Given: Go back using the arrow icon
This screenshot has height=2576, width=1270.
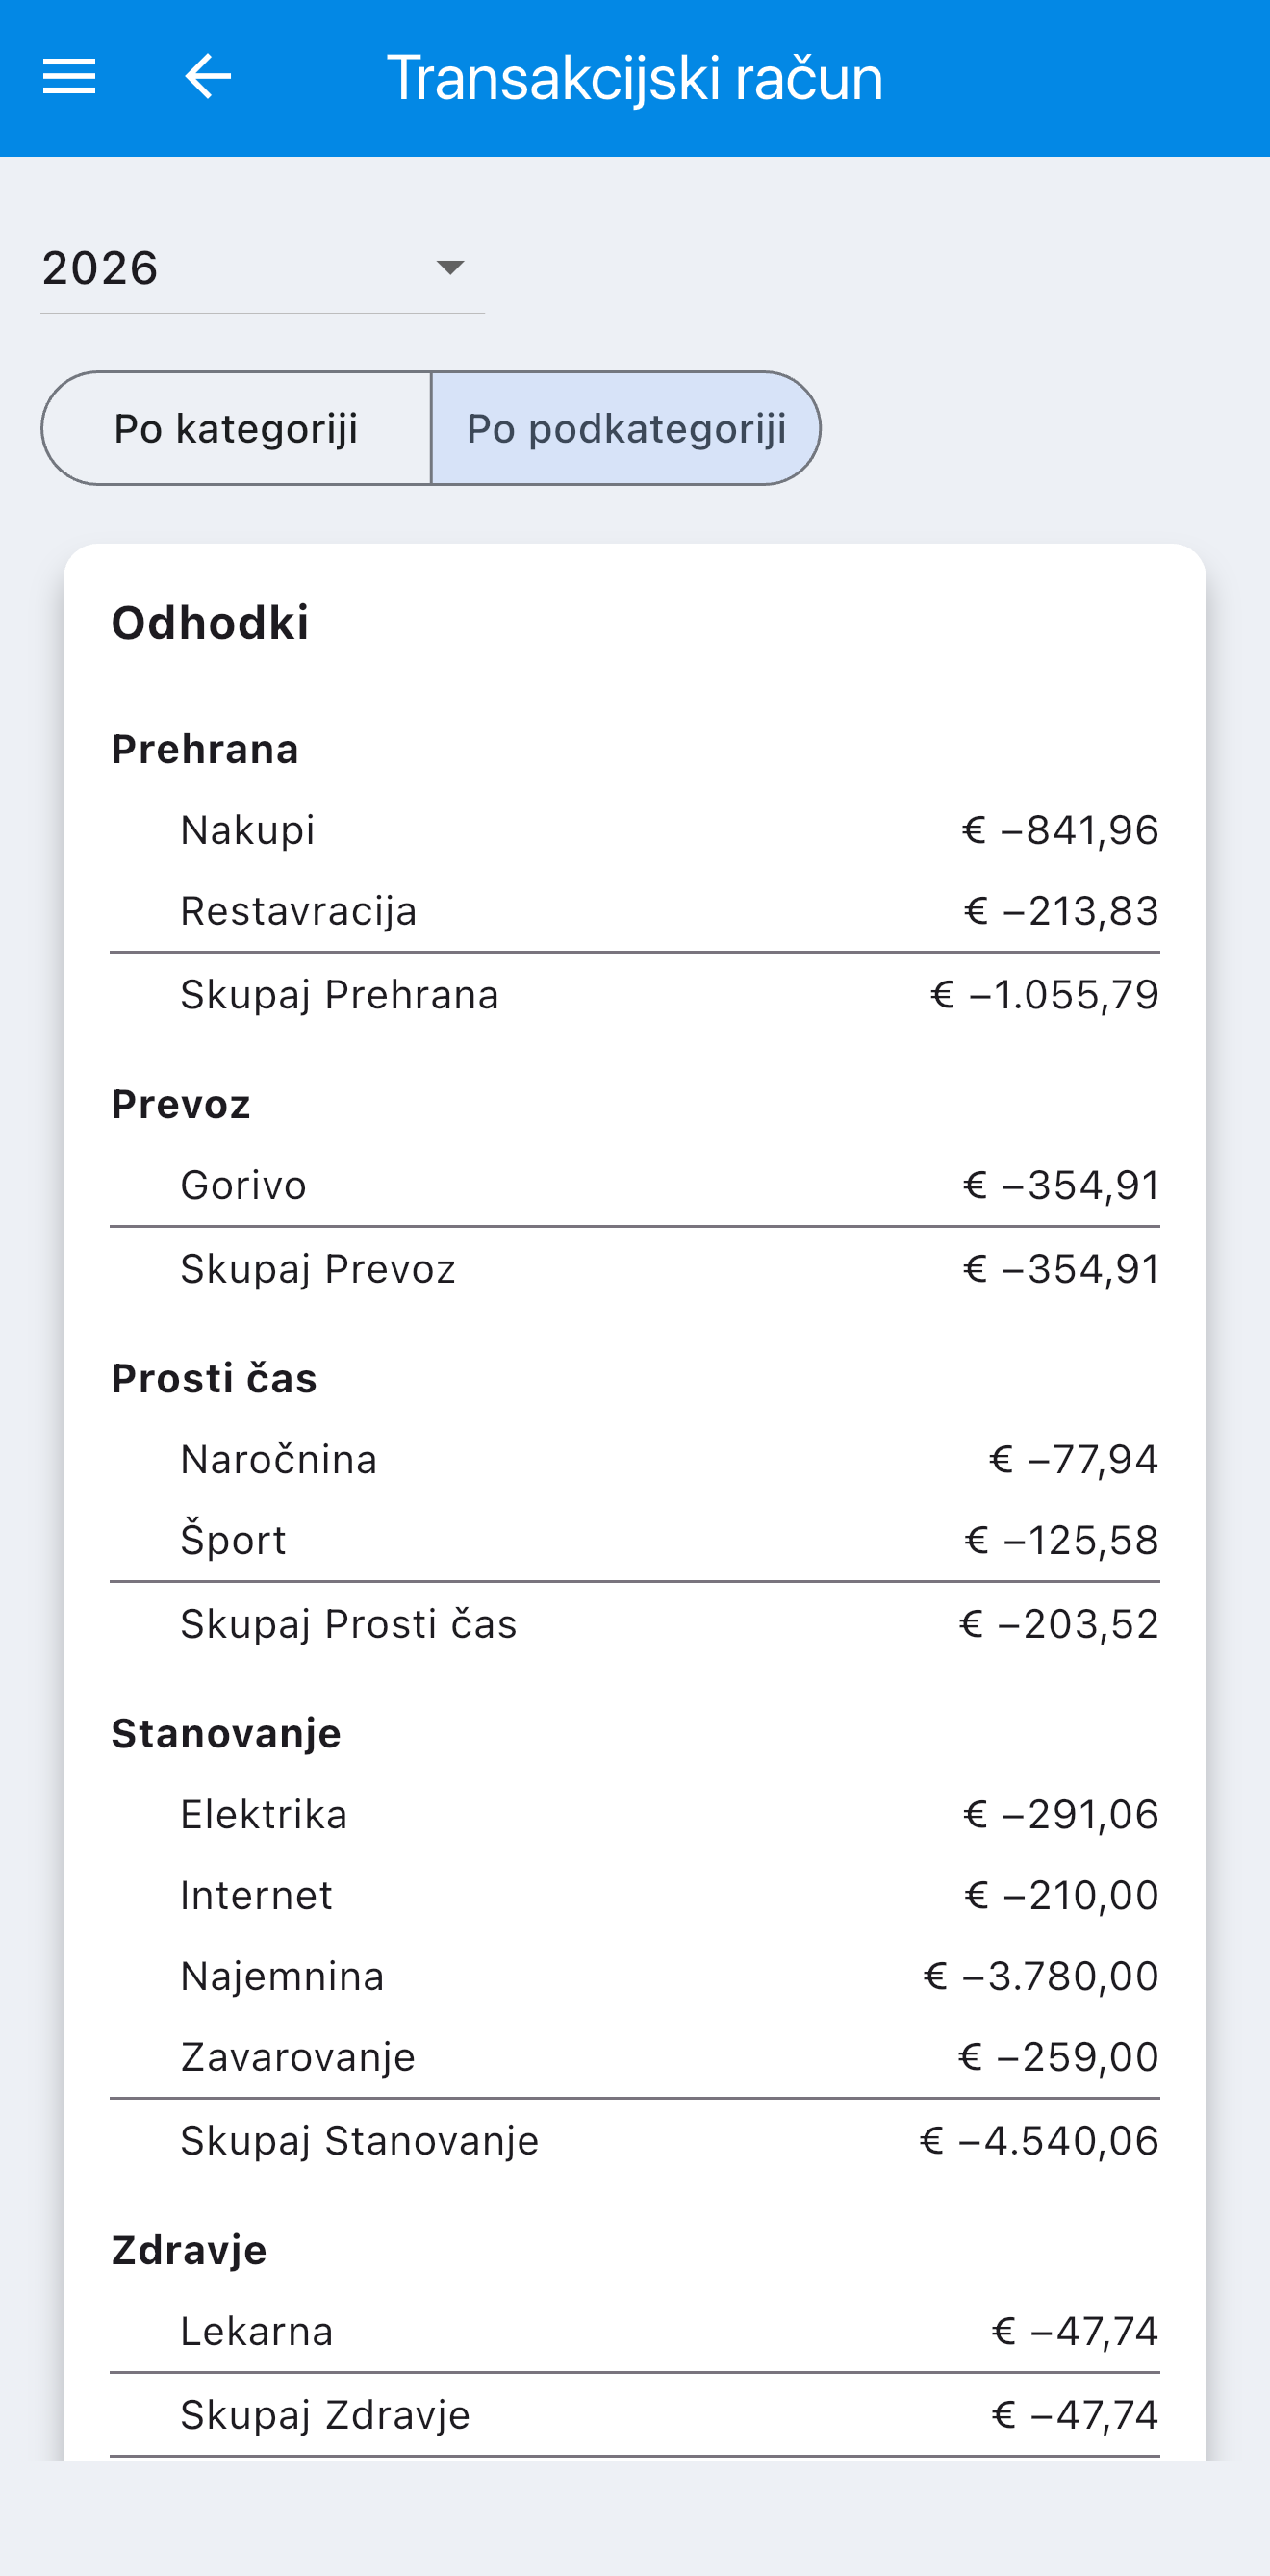Looking at the screenshot, I should (x=208, y=77).
